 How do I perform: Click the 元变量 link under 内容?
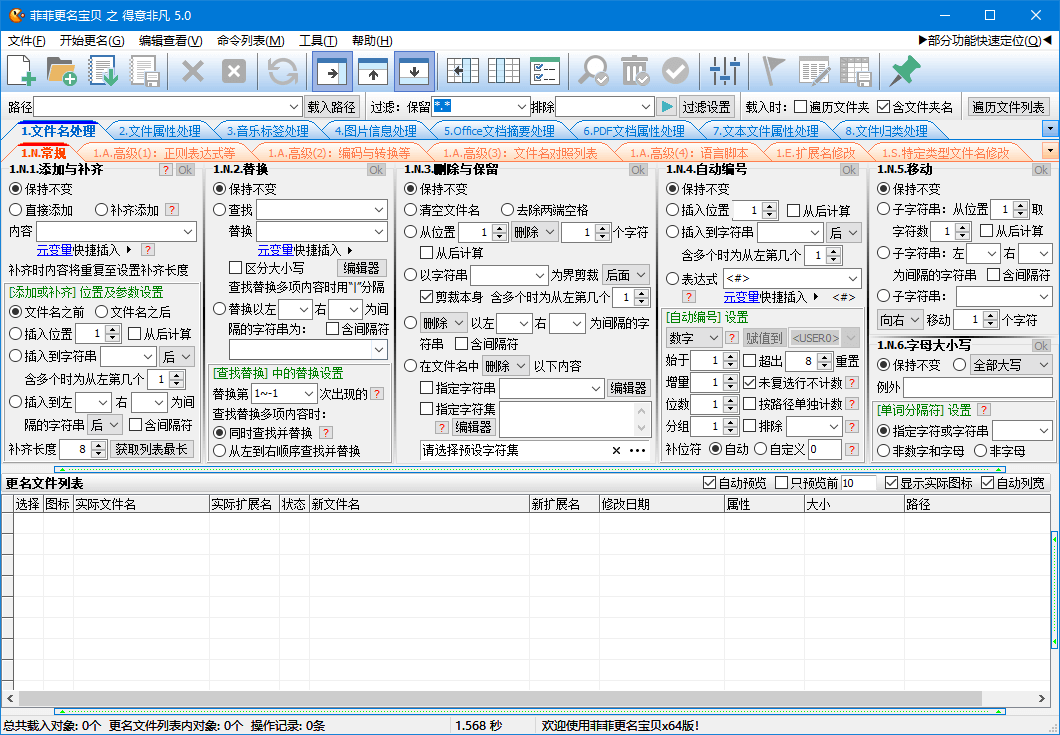(54, 250)
